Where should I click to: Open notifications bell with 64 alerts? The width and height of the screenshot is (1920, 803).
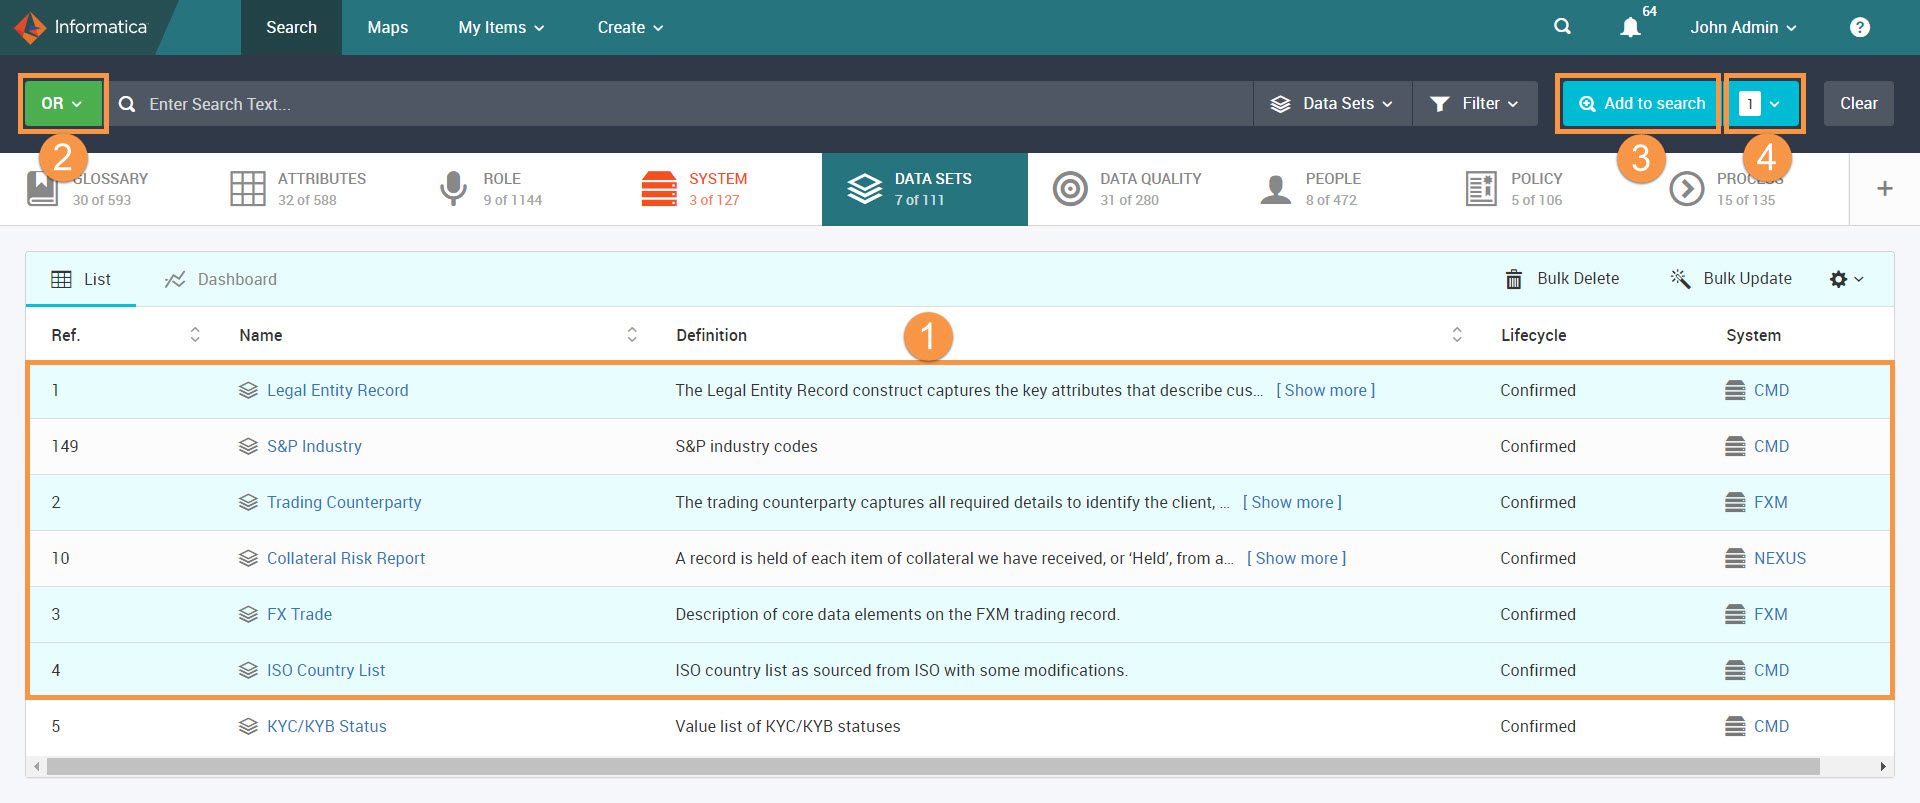click(x=1630, y=27)
